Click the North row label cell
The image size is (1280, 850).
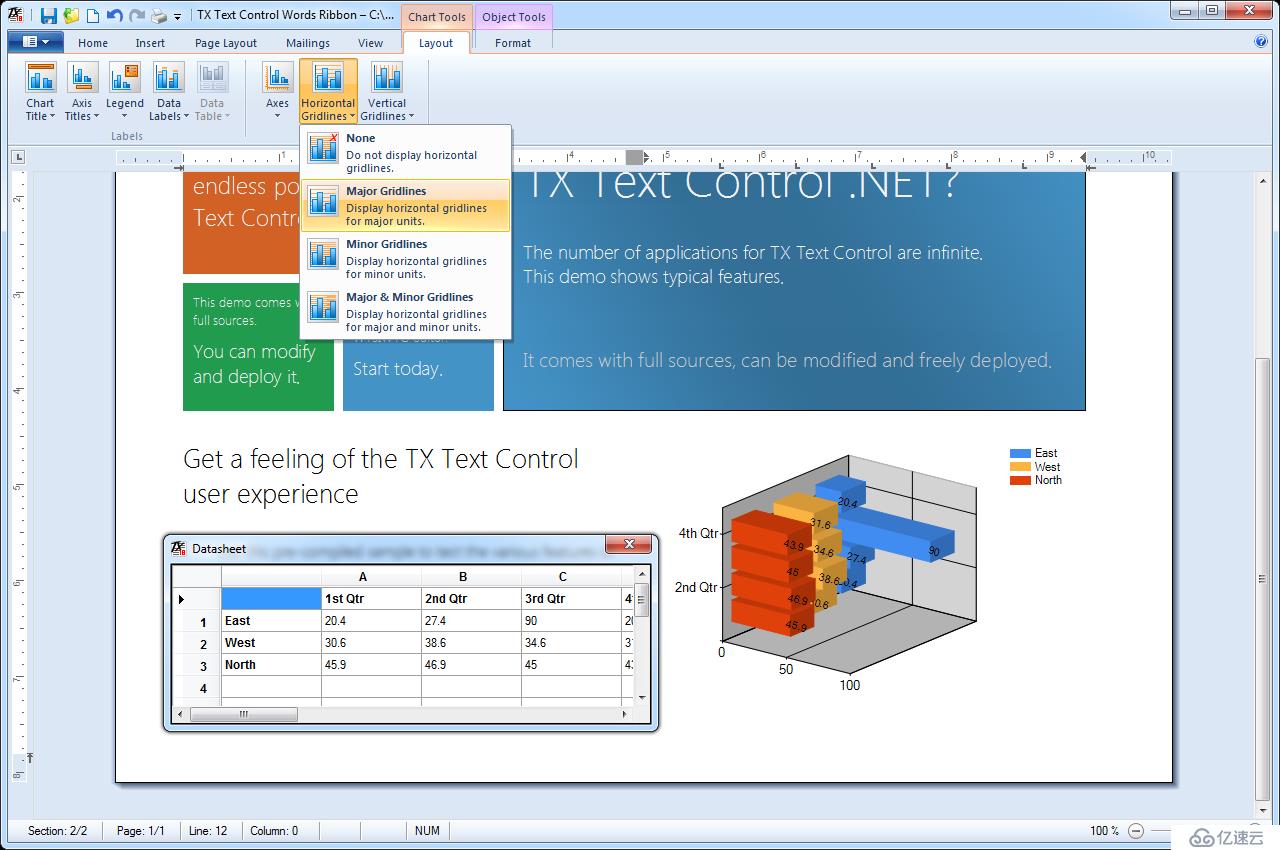[271, 665]
